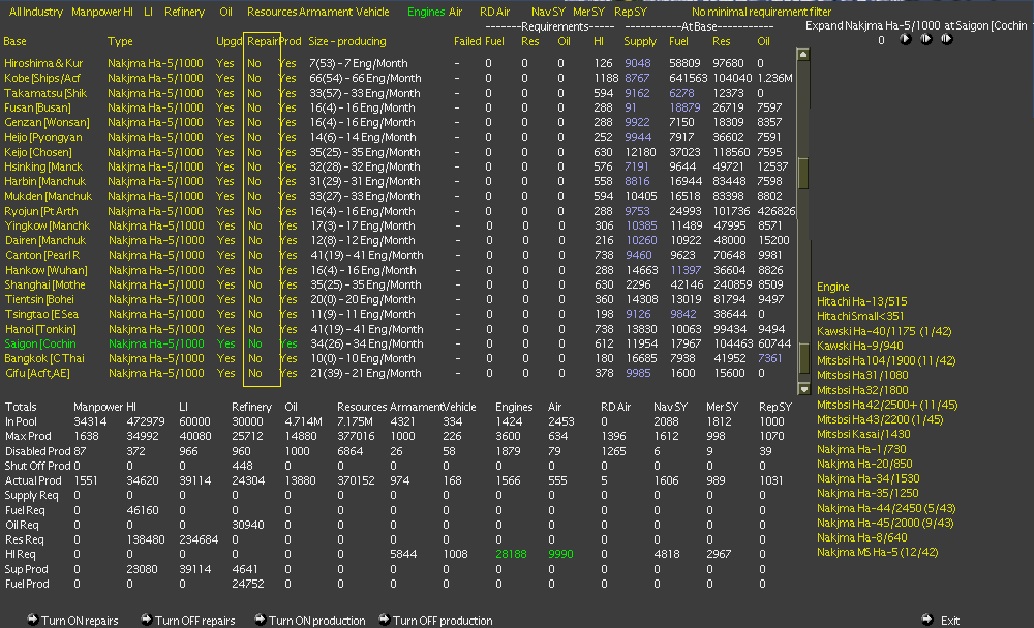Sort by the Supply column header
Screen dimensions: 1034x628
click(x=640, y=42)
